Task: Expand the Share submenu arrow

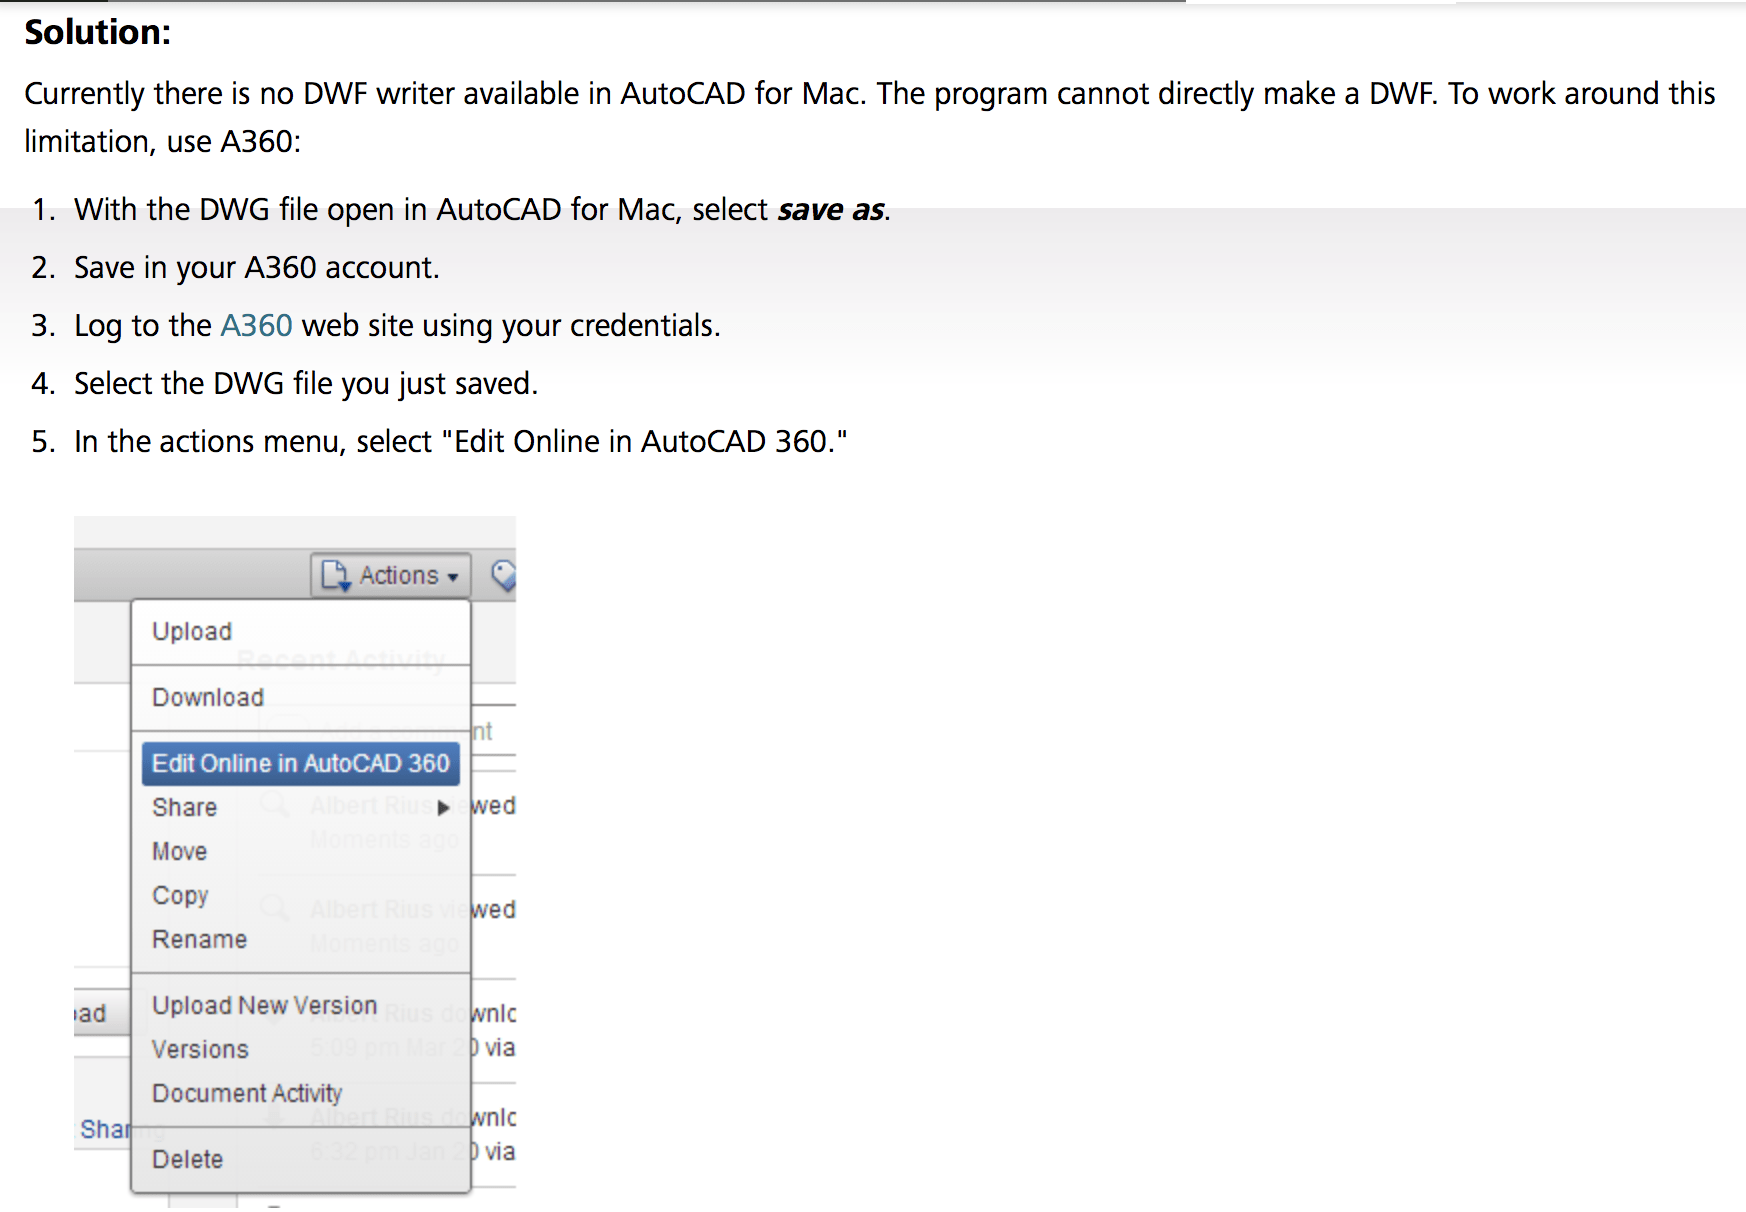Action: click(443, 808)
